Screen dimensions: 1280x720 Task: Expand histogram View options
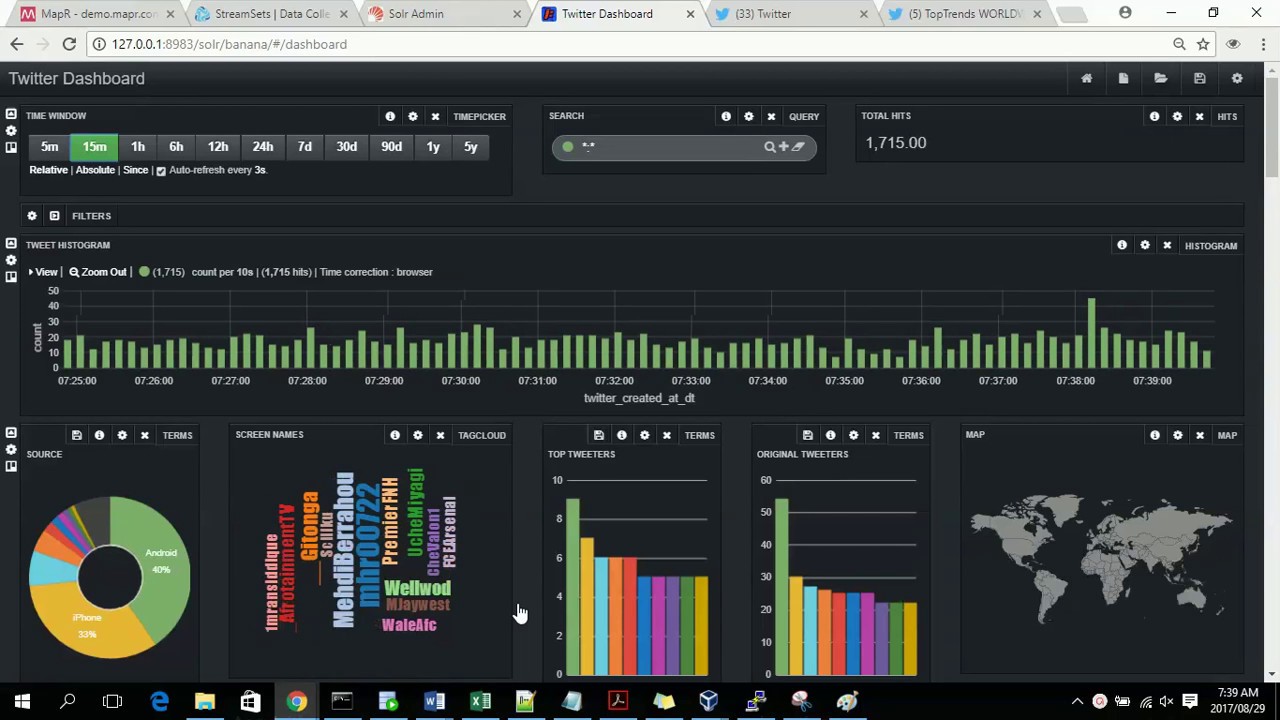click(x=43, y=272)
